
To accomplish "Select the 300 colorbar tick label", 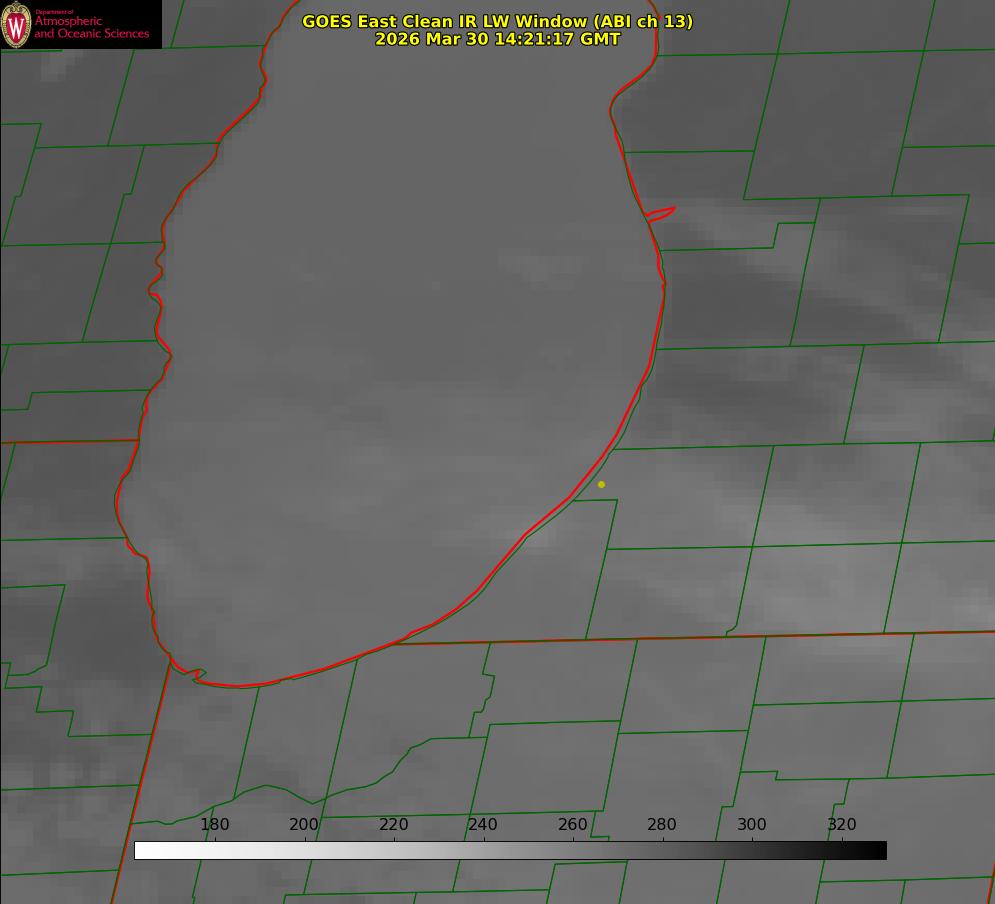I will (752, 825).
